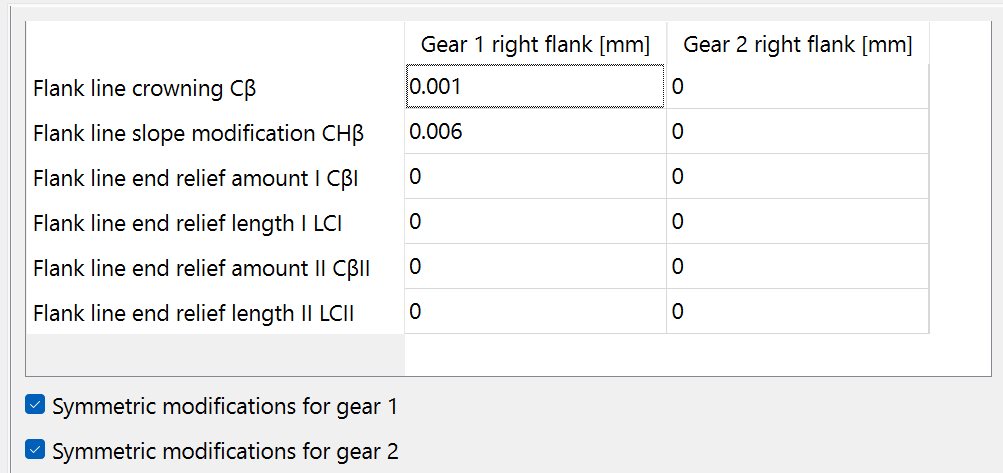This screenshot has height=473, width=1003.
Task: Select Gear 1 slope modification CHβ value 0.006
Action: tap(535, 132)
